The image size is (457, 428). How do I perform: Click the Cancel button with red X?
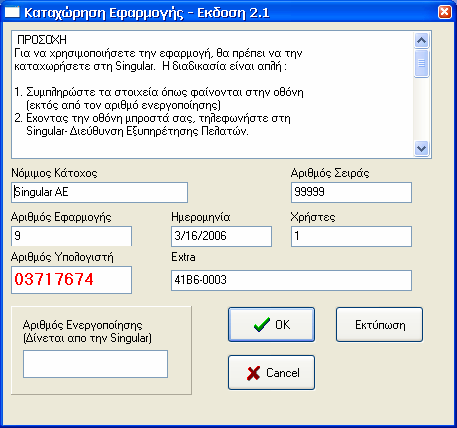pyautogui.click(x=271, y=372)
